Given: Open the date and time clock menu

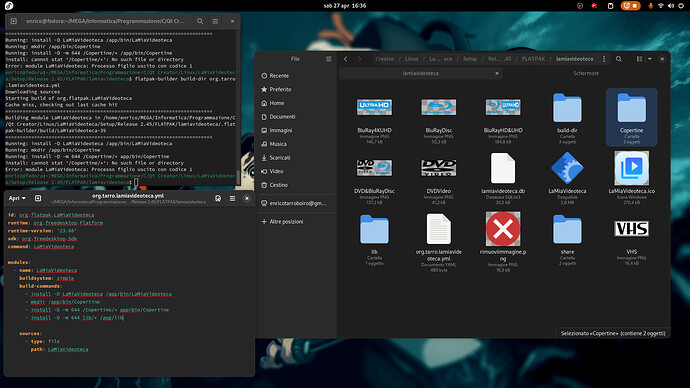Looking at the screenshot, I should [345, 6].
